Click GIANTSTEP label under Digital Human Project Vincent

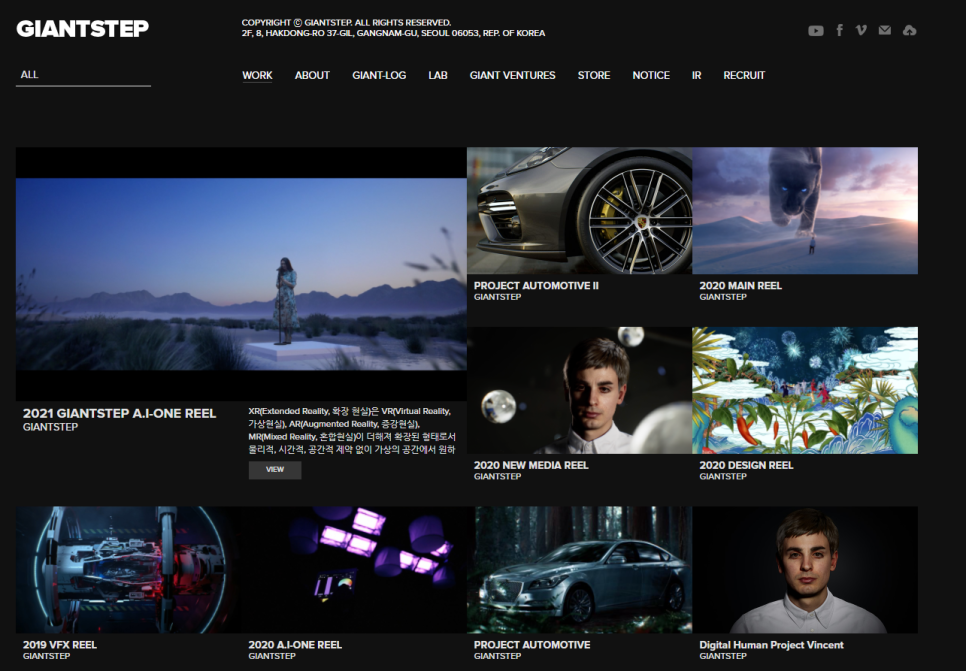coord(723,656)
